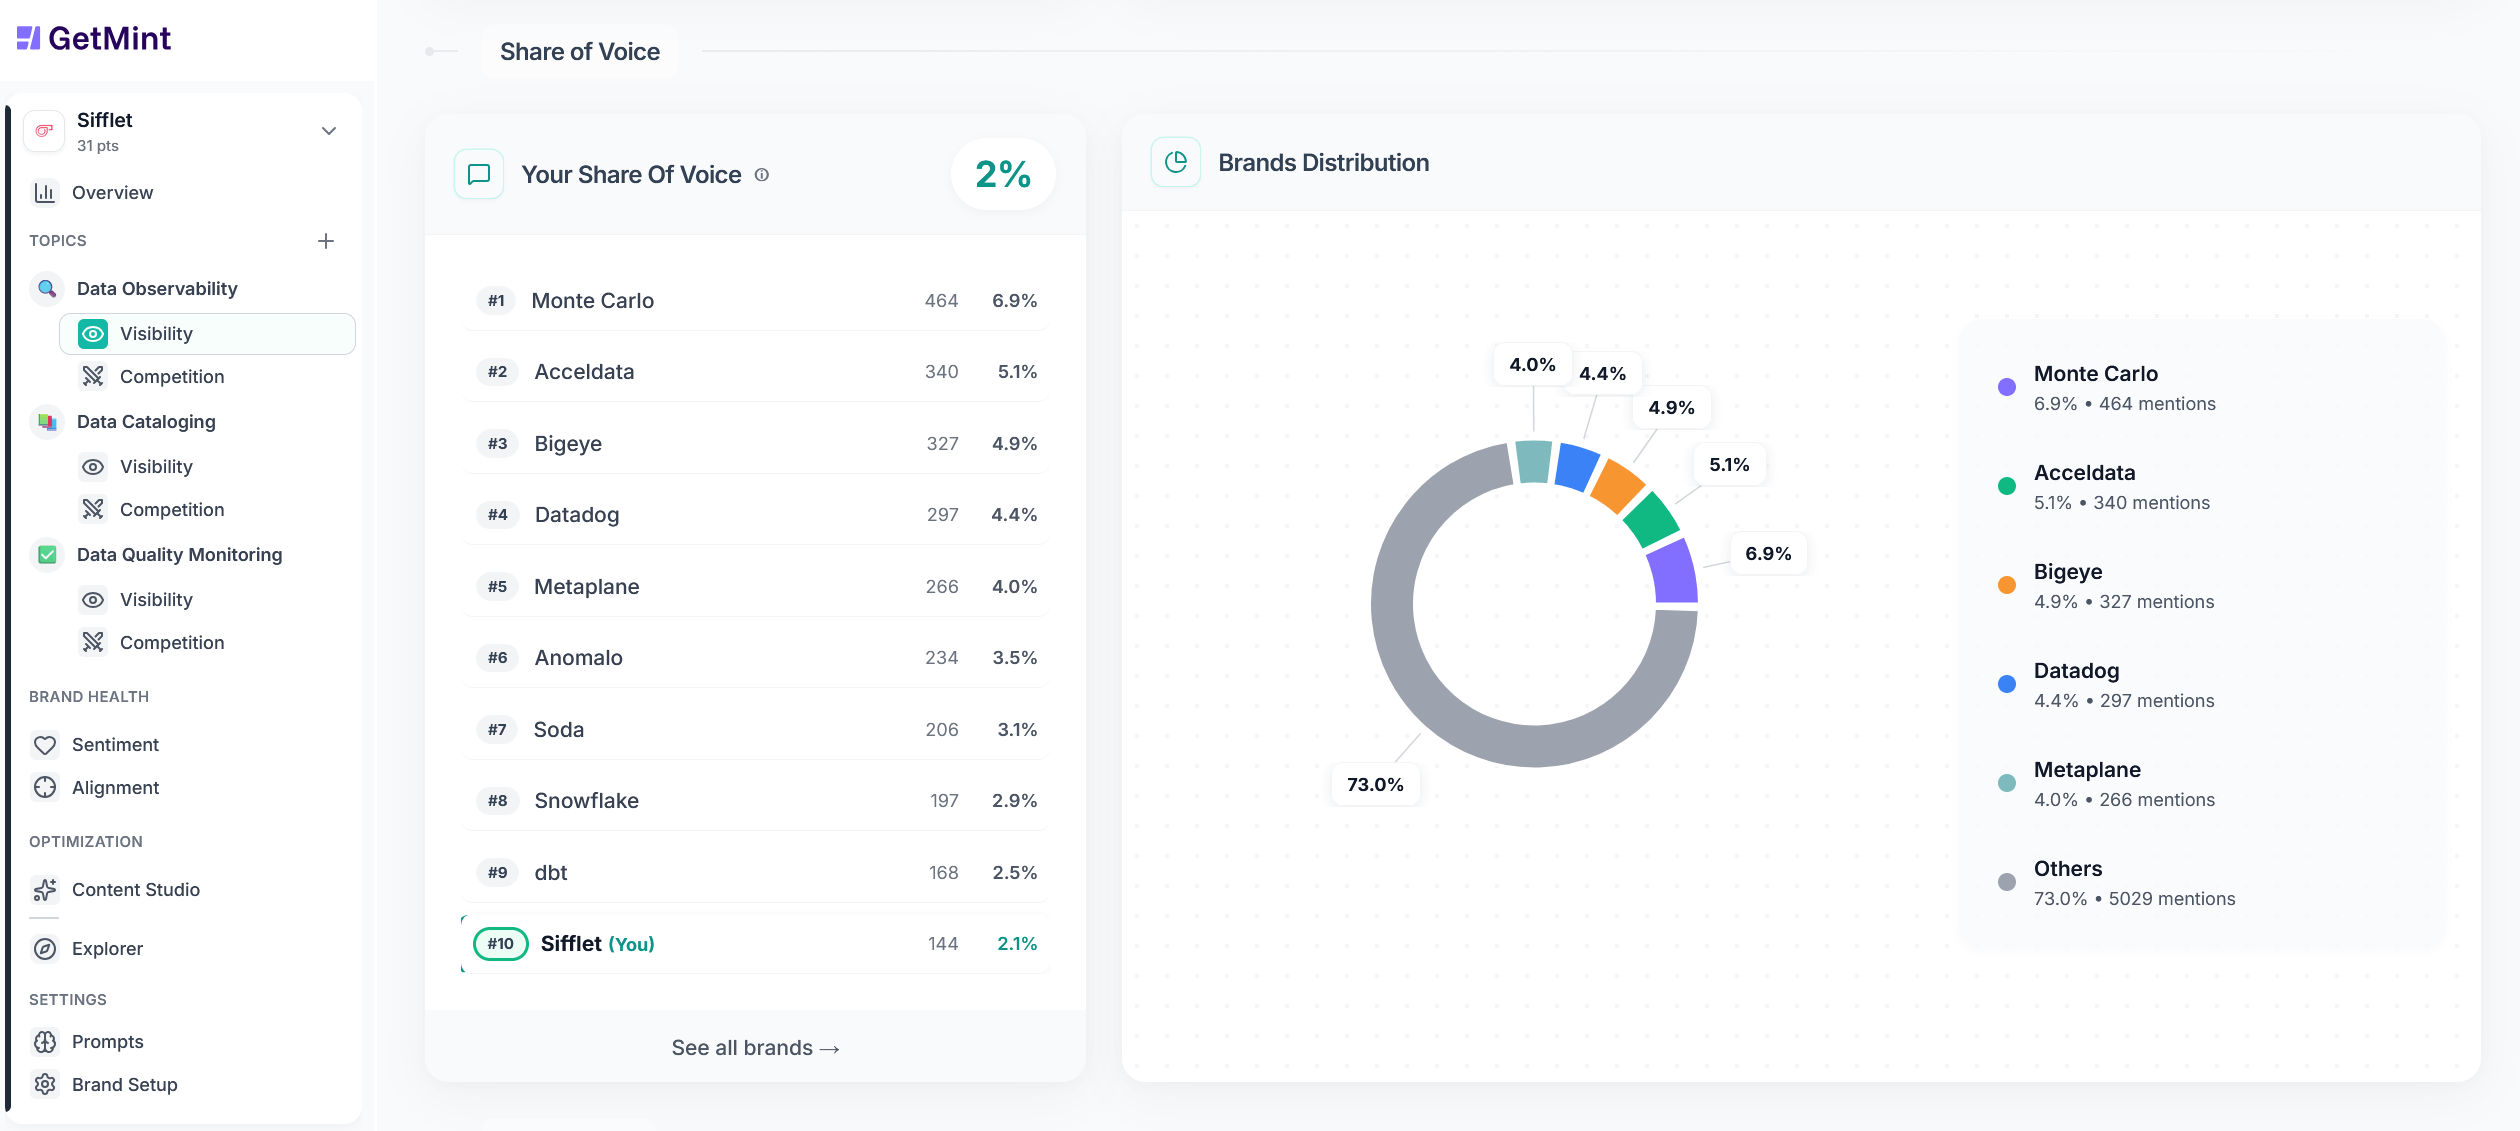The height and width of the screenshot is (1131, 2520).
Task: Expand the Sifflet brand selector chevron
Action: tap(329, 131)
